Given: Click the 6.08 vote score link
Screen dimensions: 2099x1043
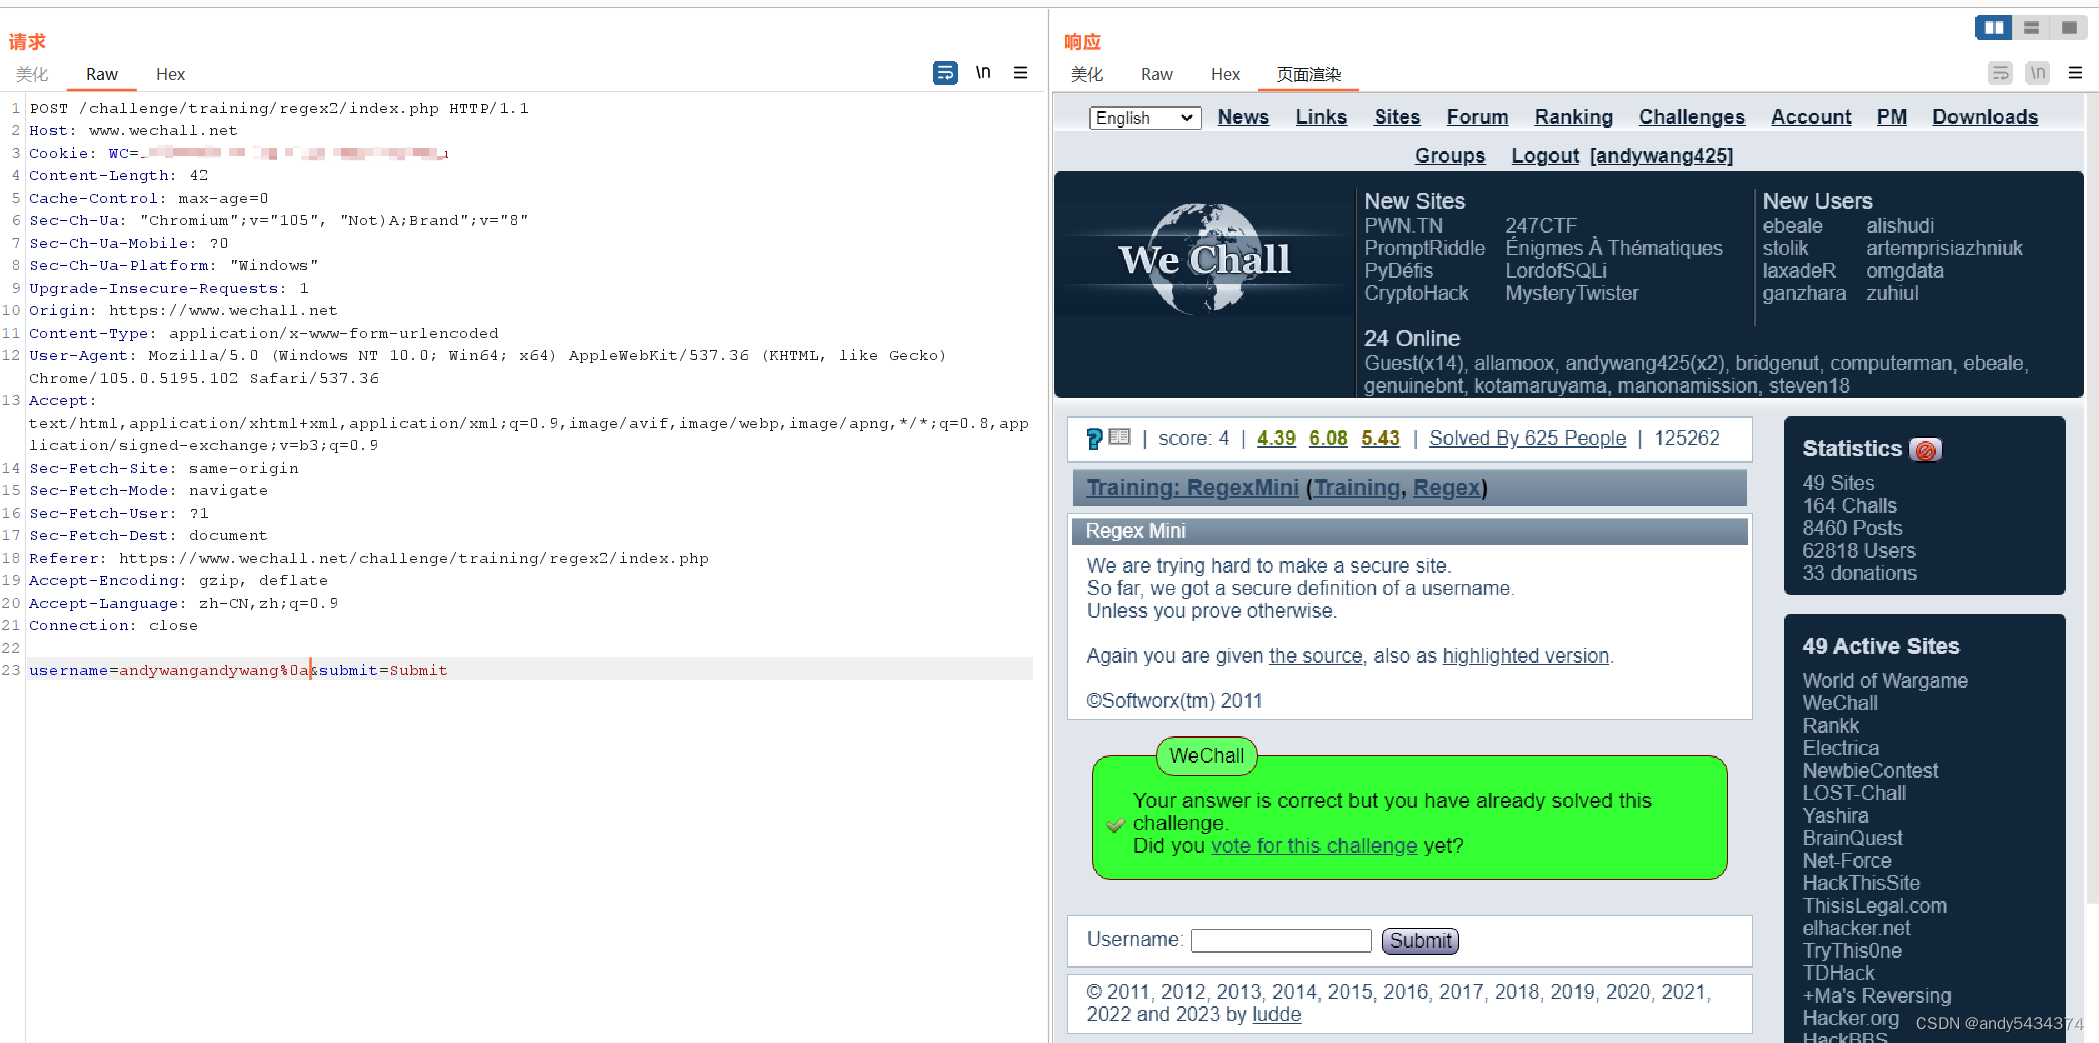Looking at the screenshot, I should (x=1328, y=438).
